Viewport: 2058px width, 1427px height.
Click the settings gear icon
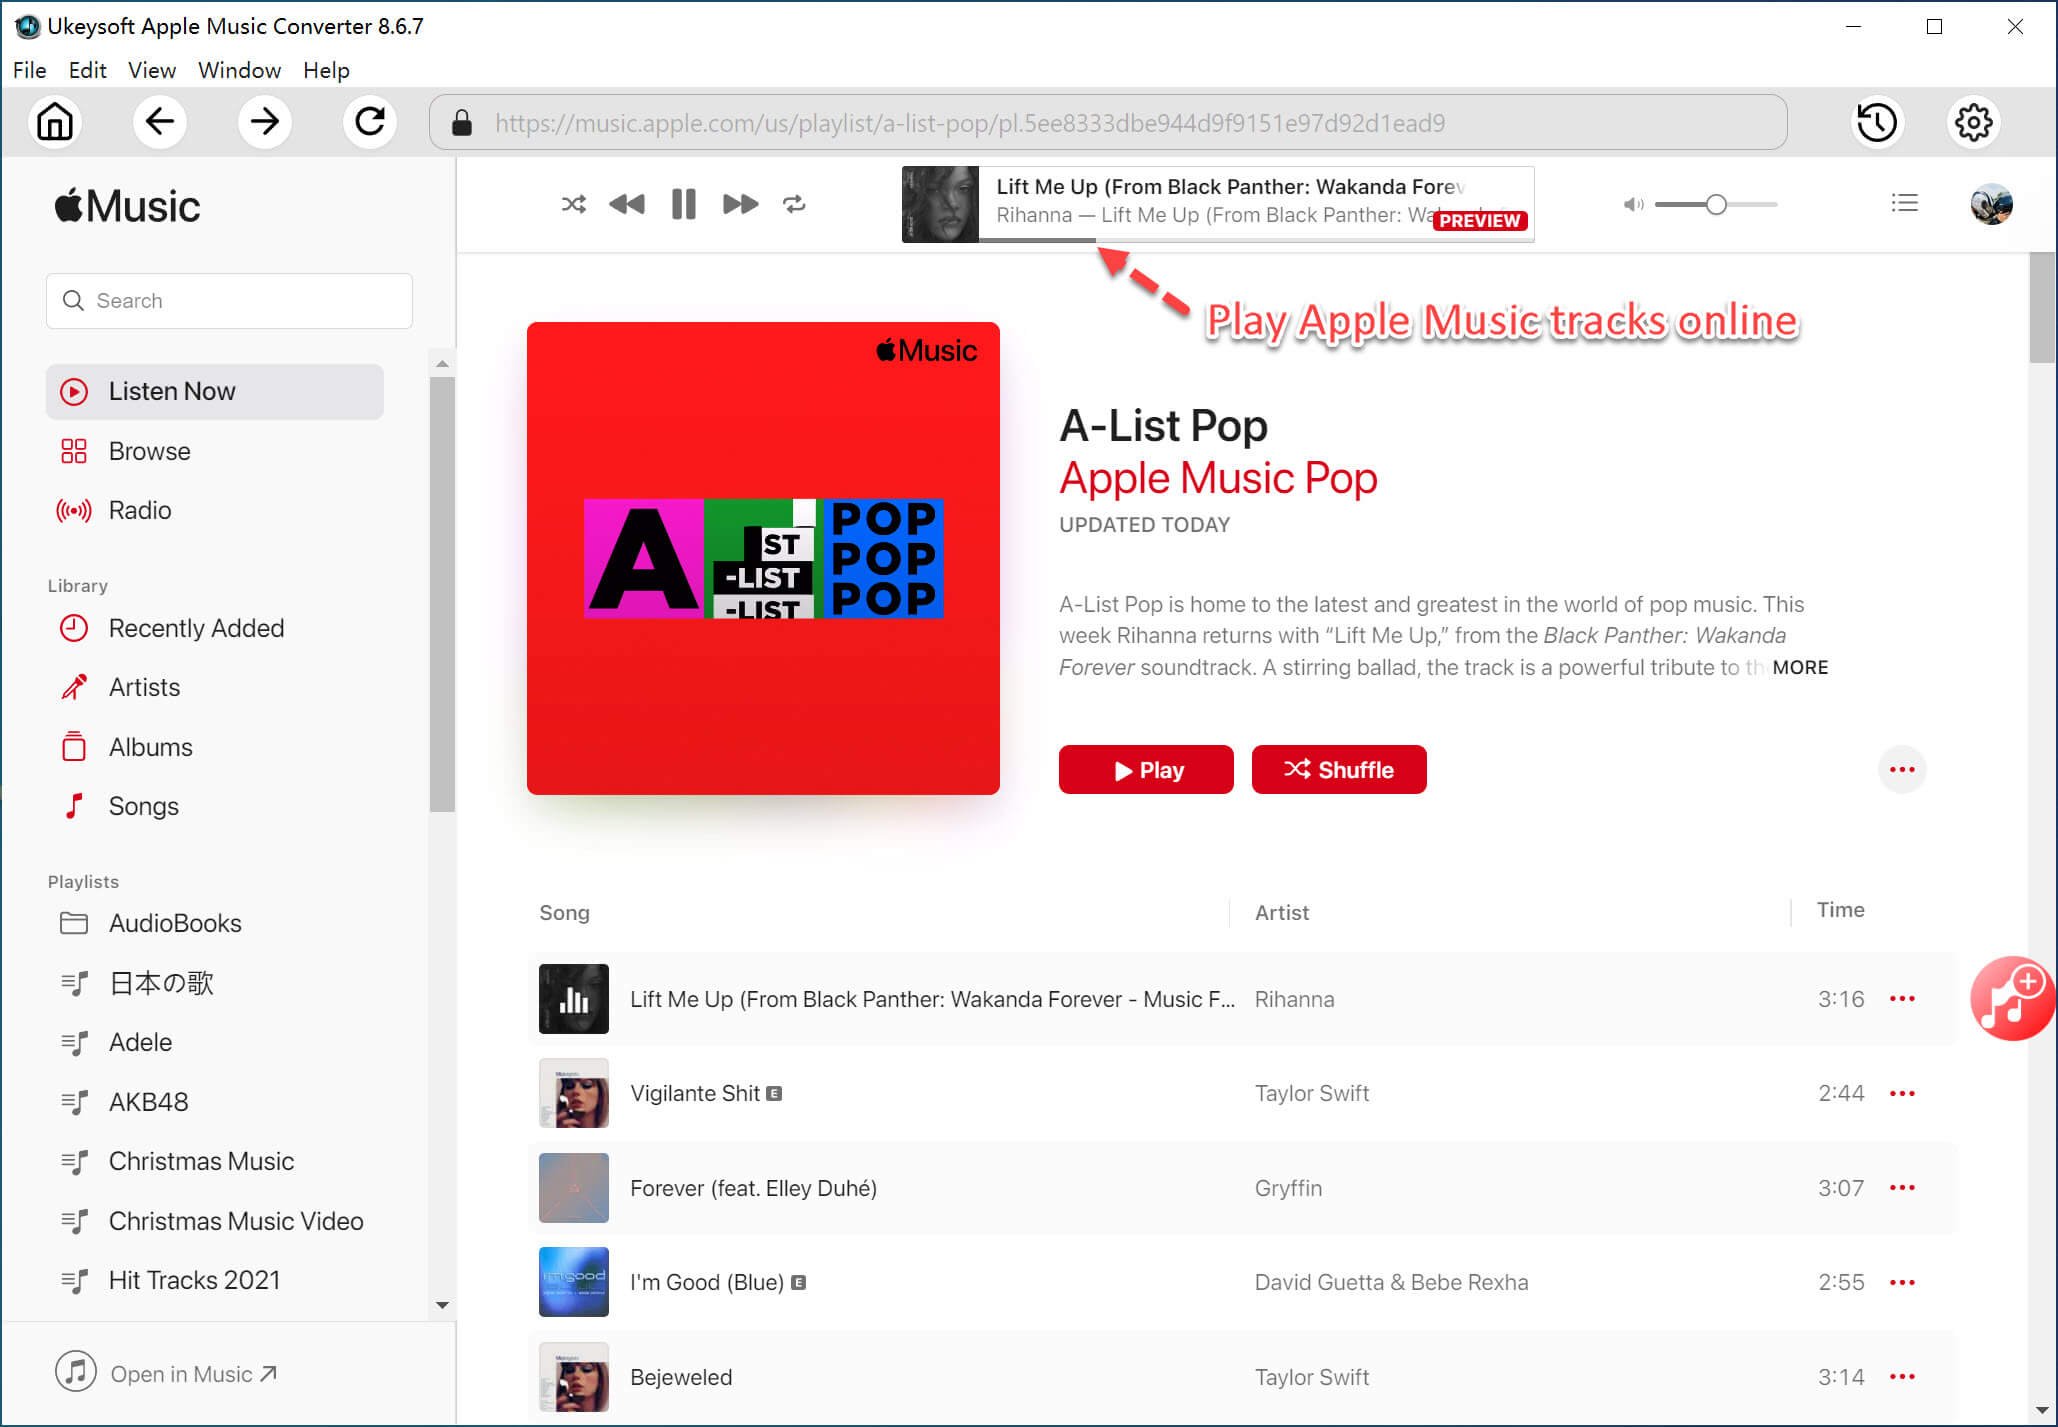(x=1974, y=123)
